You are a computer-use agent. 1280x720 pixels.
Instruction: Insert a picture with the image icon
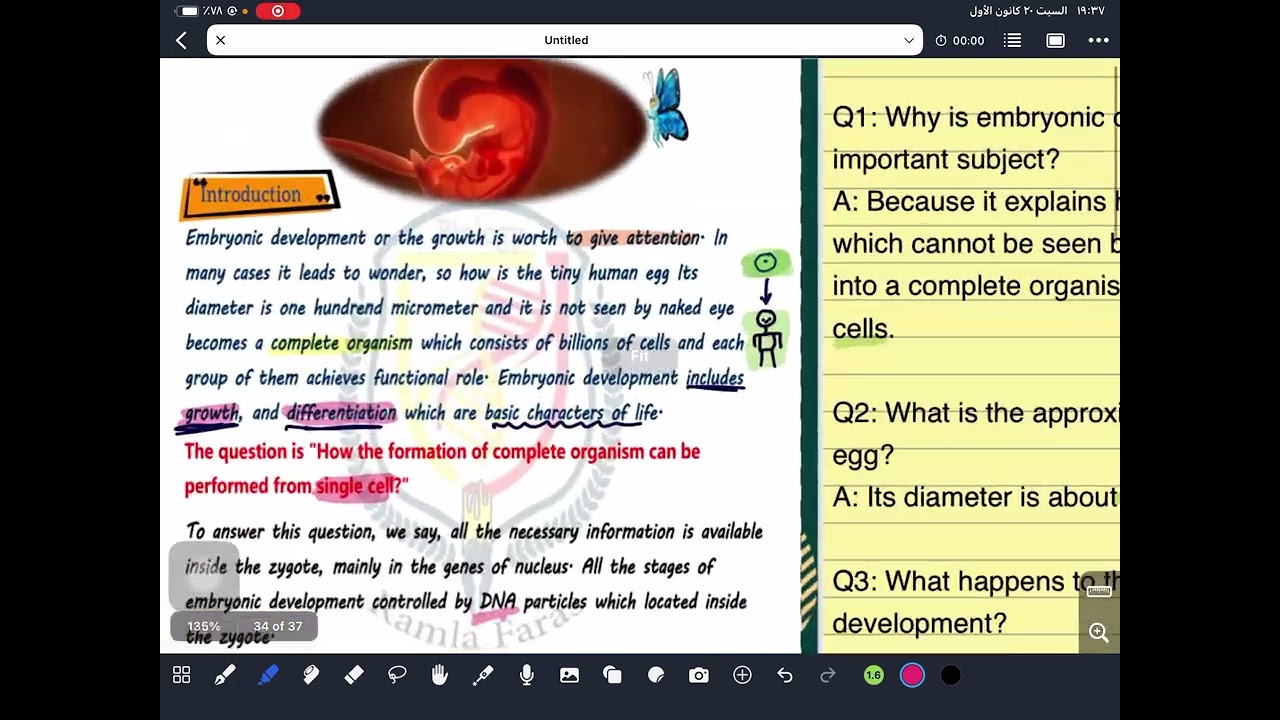pyautogui.click(x=570, y=676)
